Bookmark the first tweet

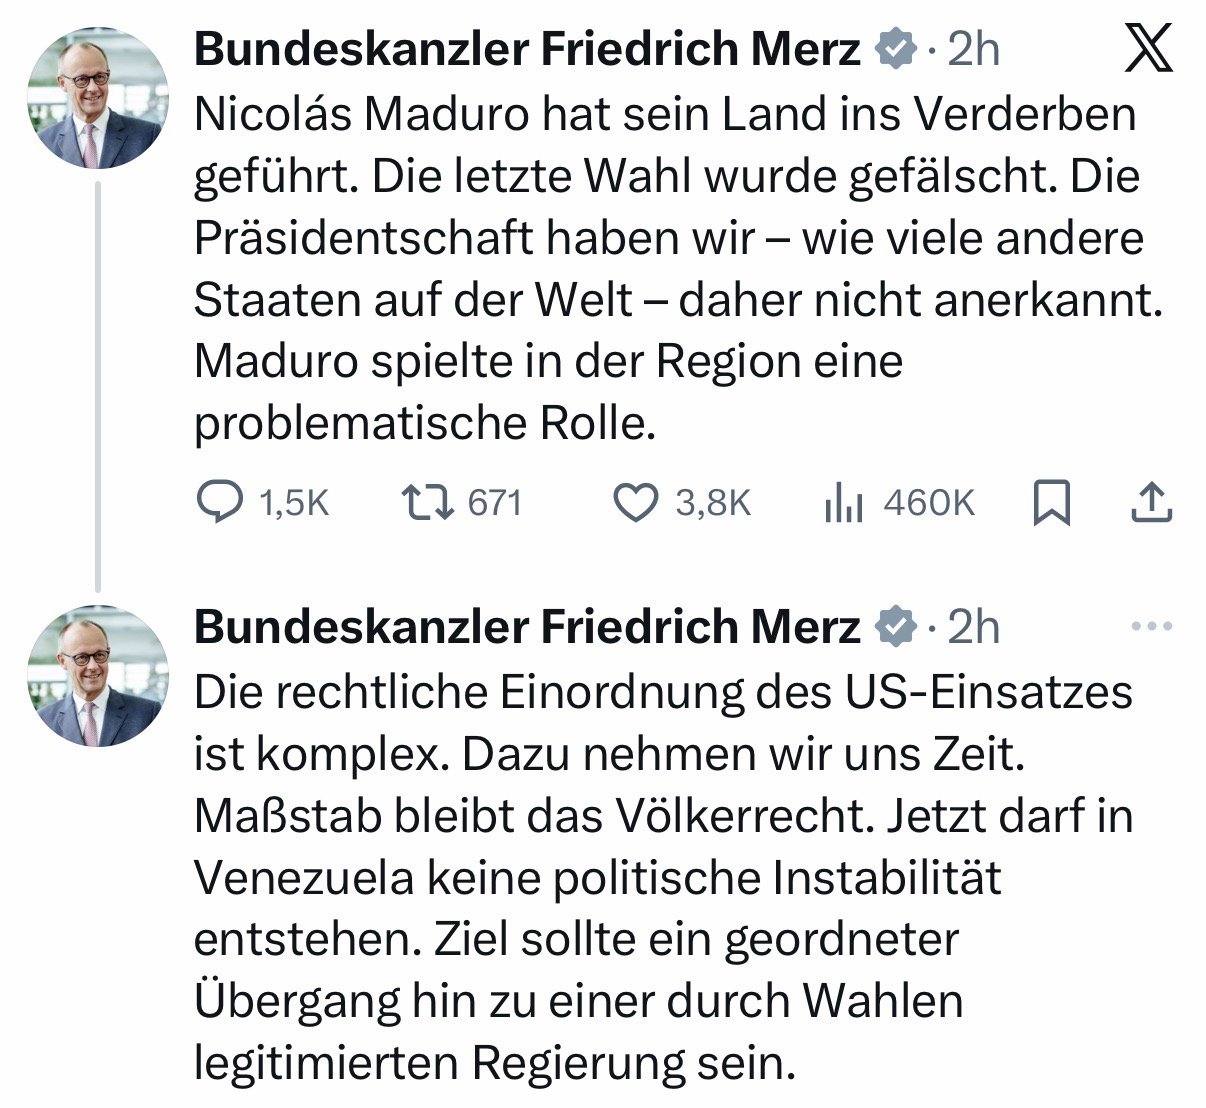1051,502
